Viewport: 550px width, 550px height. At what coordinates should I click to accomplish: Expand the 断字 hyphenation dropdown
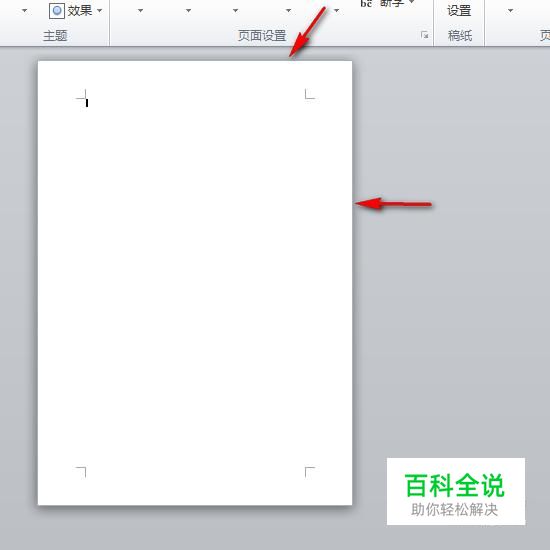[412, 2]
